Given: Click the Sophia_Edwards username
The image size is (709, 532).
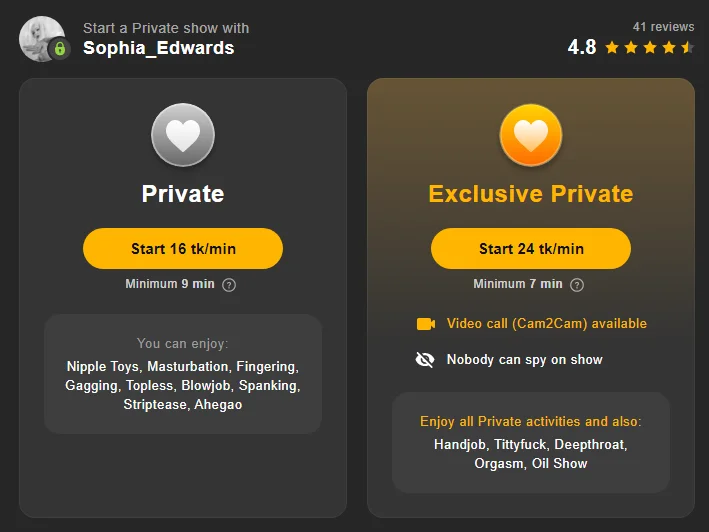Looking at the screenshot, I should 158,48.
